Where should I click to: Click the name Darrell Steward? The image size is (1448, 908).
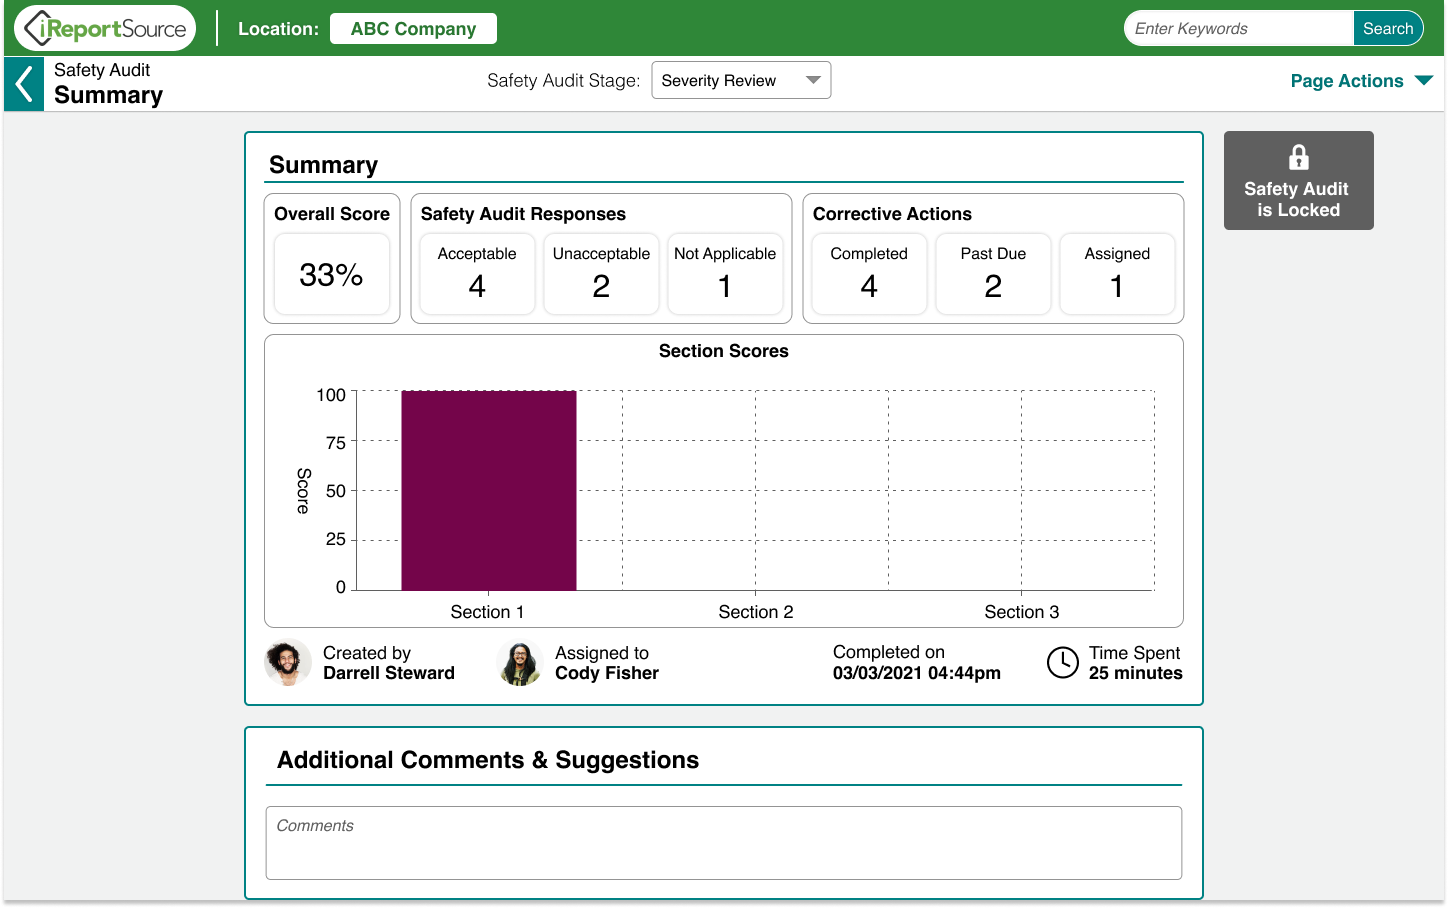(x=389, y=673)
